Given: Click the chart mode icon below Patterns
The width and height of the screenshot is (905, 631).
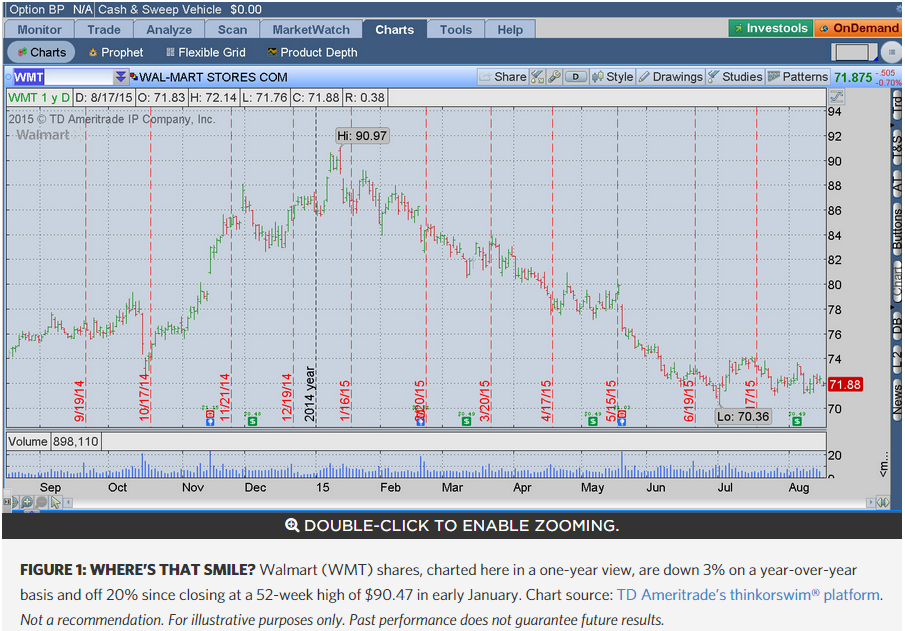Looking at the screenshot, I should (x=836, y=98).
